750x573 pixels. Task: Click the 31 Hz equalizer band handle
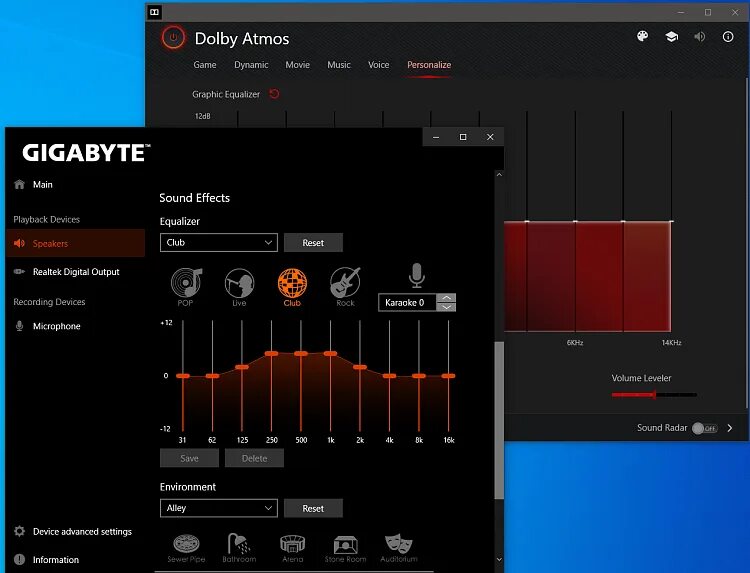[x=183, y=376]
